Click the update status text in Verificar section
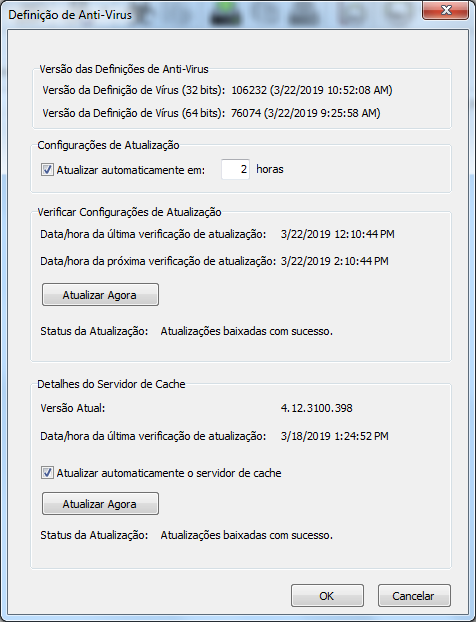The image size is (476, 622). [x=246, y=331]
